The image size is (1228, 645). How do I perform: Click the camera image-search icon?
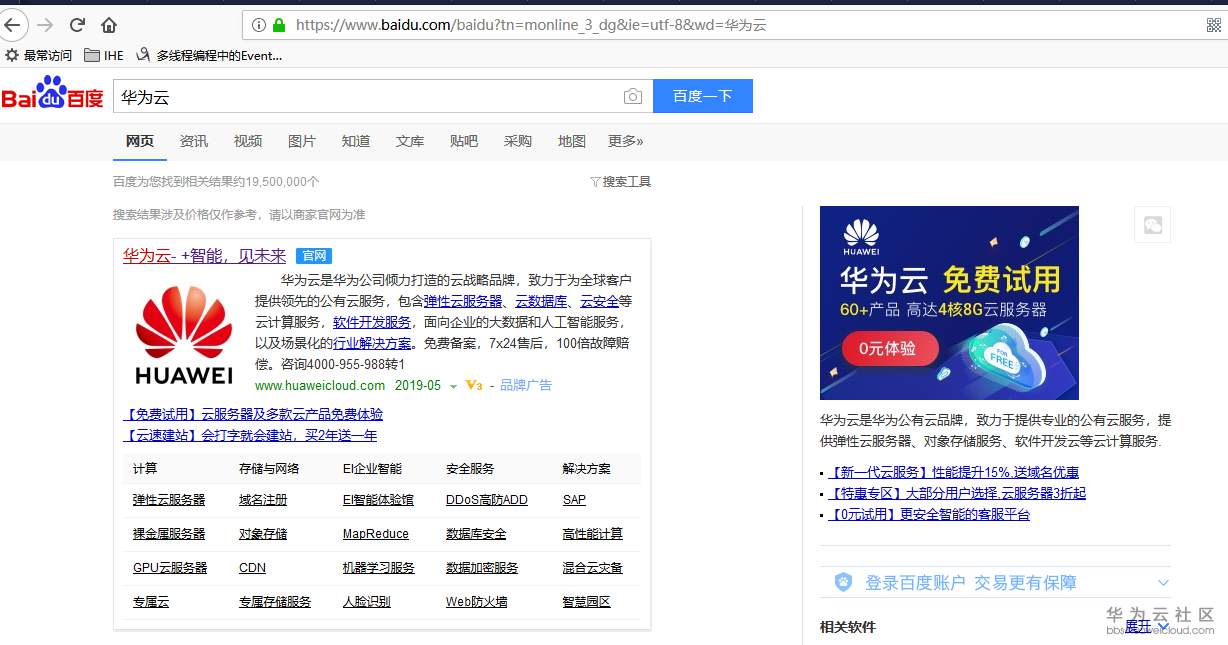pos(633,96)
